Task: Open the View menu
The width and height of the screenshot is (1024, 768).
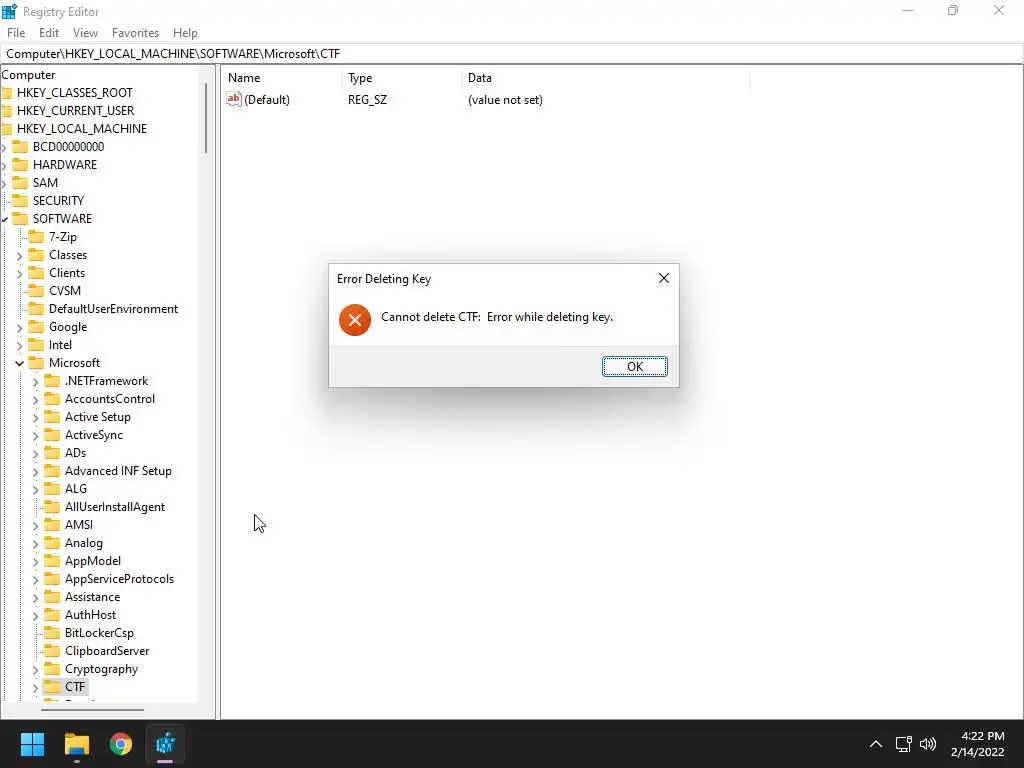Action: (85, 33)
